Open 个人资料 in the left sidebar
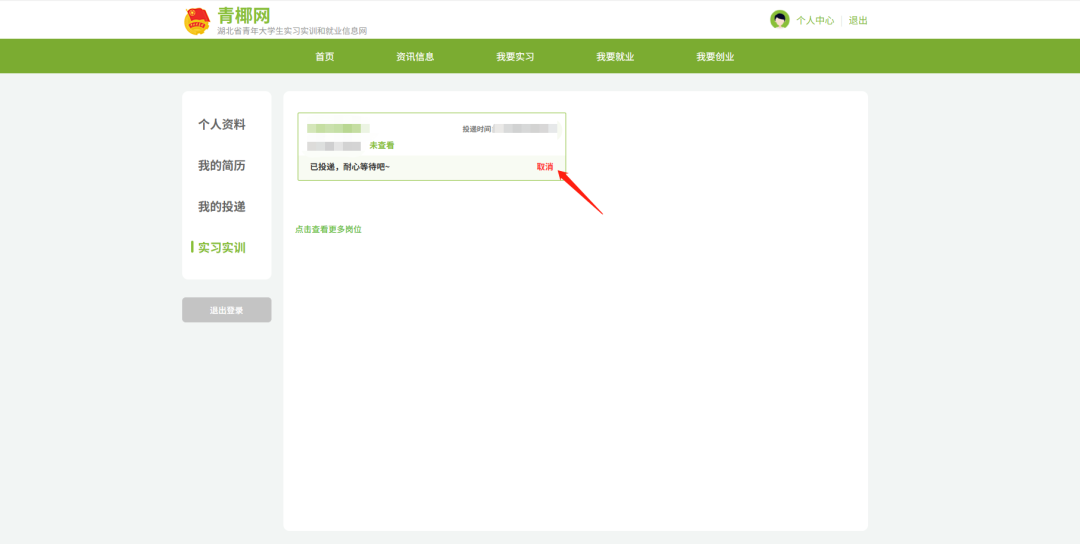 [x=221, y=125]
